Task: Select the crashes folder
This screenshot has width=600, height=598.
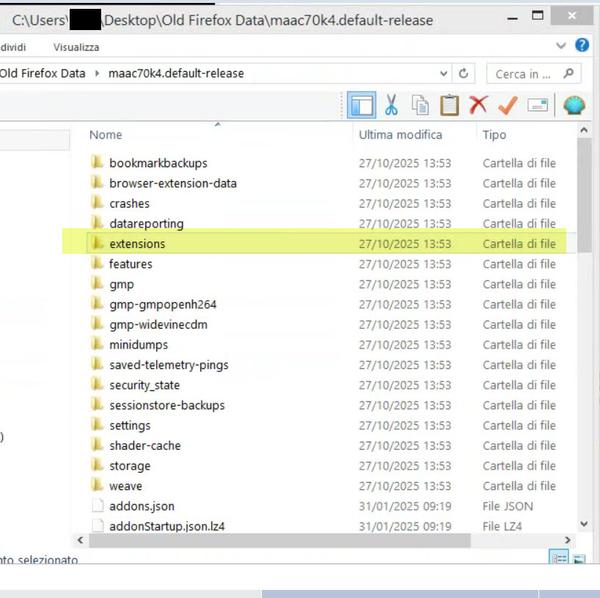Action: pyautogui.click(x=129, y=204)
